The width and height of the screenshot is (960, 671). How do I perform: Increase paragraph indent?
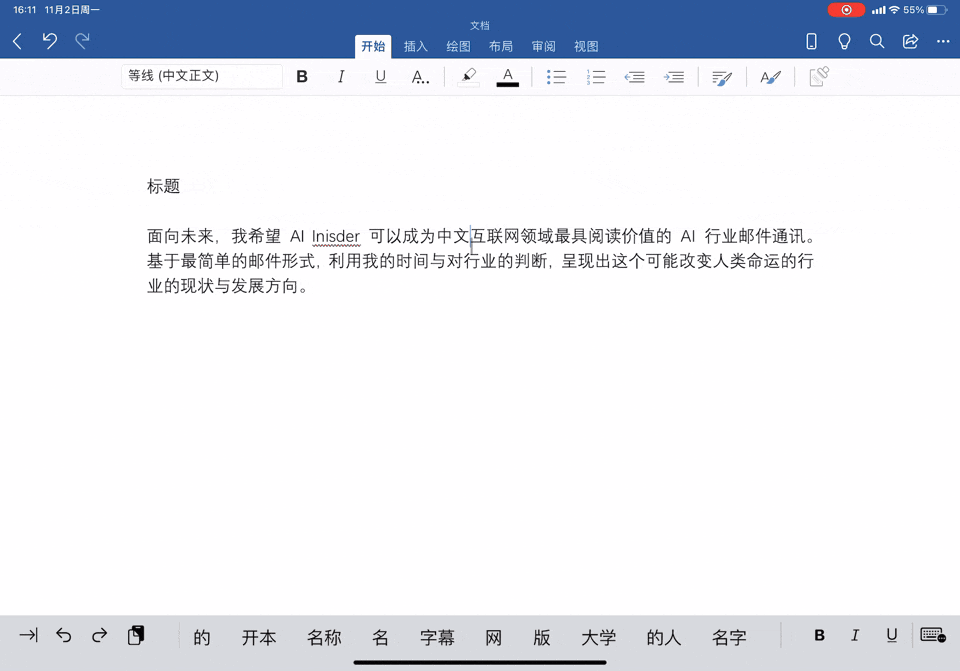[673, 77]
